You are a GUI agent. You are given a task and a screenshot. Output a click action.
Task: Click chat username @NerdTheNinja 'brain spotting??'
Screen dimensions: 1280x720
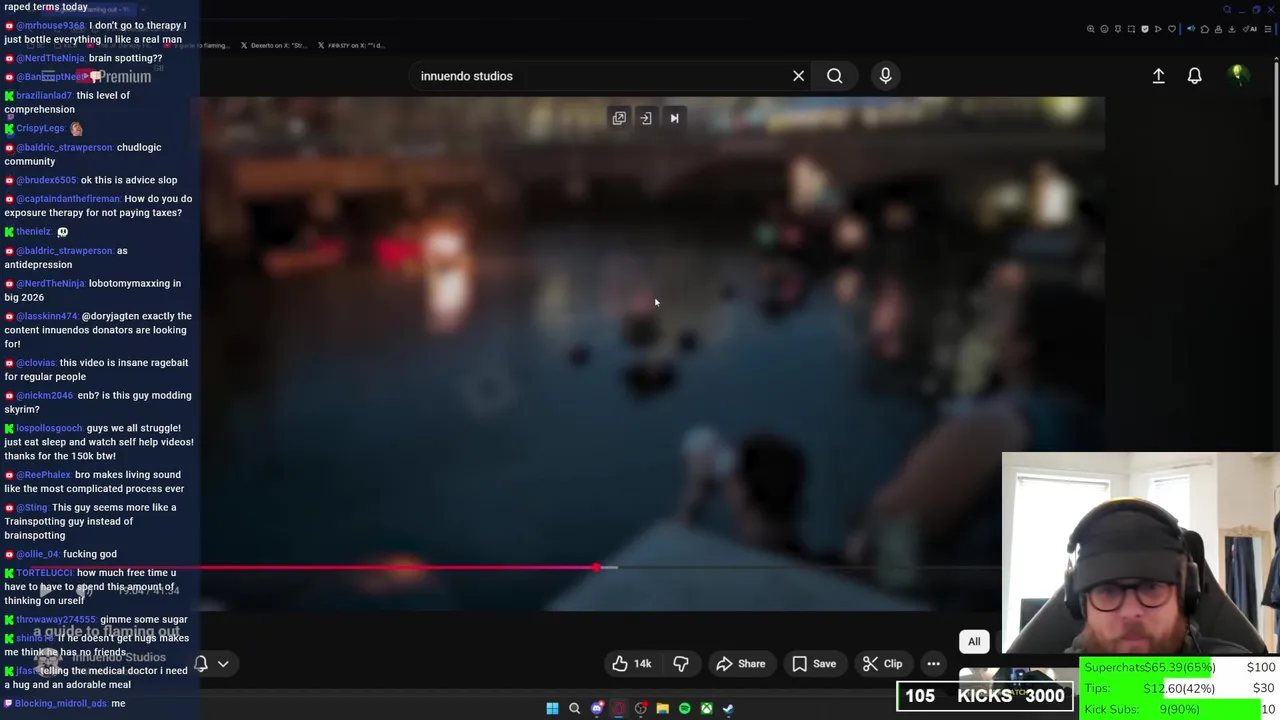tap(50, 58)
